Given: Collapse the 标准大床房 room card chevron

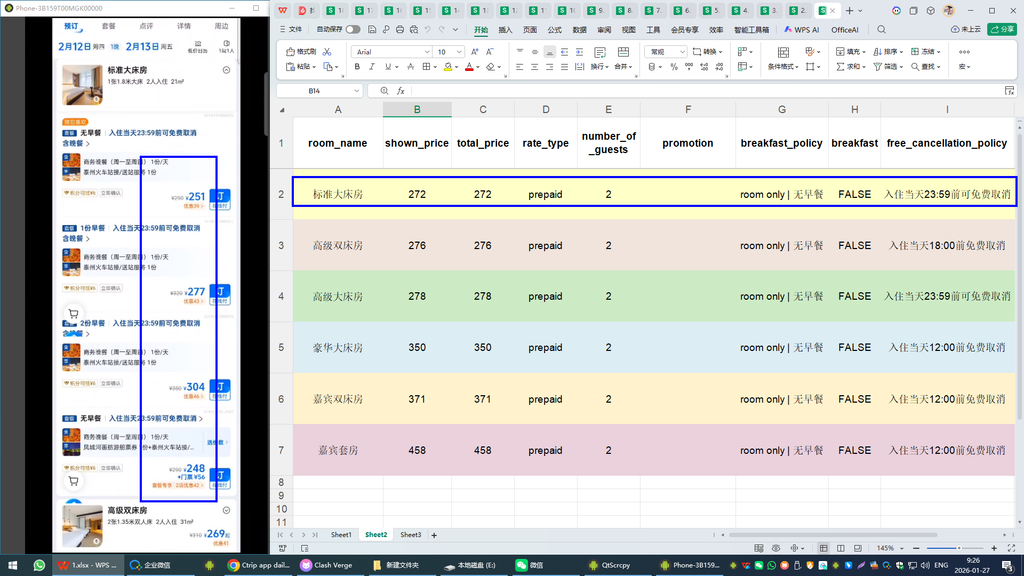Looking at the screenshot, I should click(226, 70).
